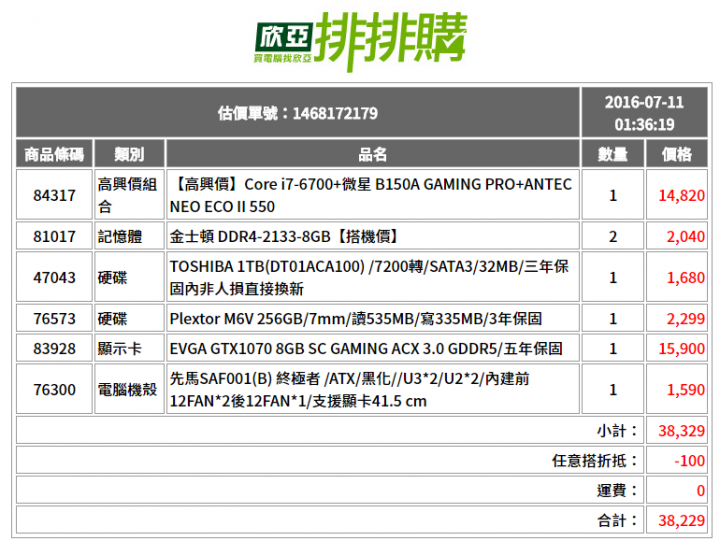Select Core i7-6700 combo product name
Image resolution: width=720 pixels, height=541 pixels.
[x=371, y=195]
